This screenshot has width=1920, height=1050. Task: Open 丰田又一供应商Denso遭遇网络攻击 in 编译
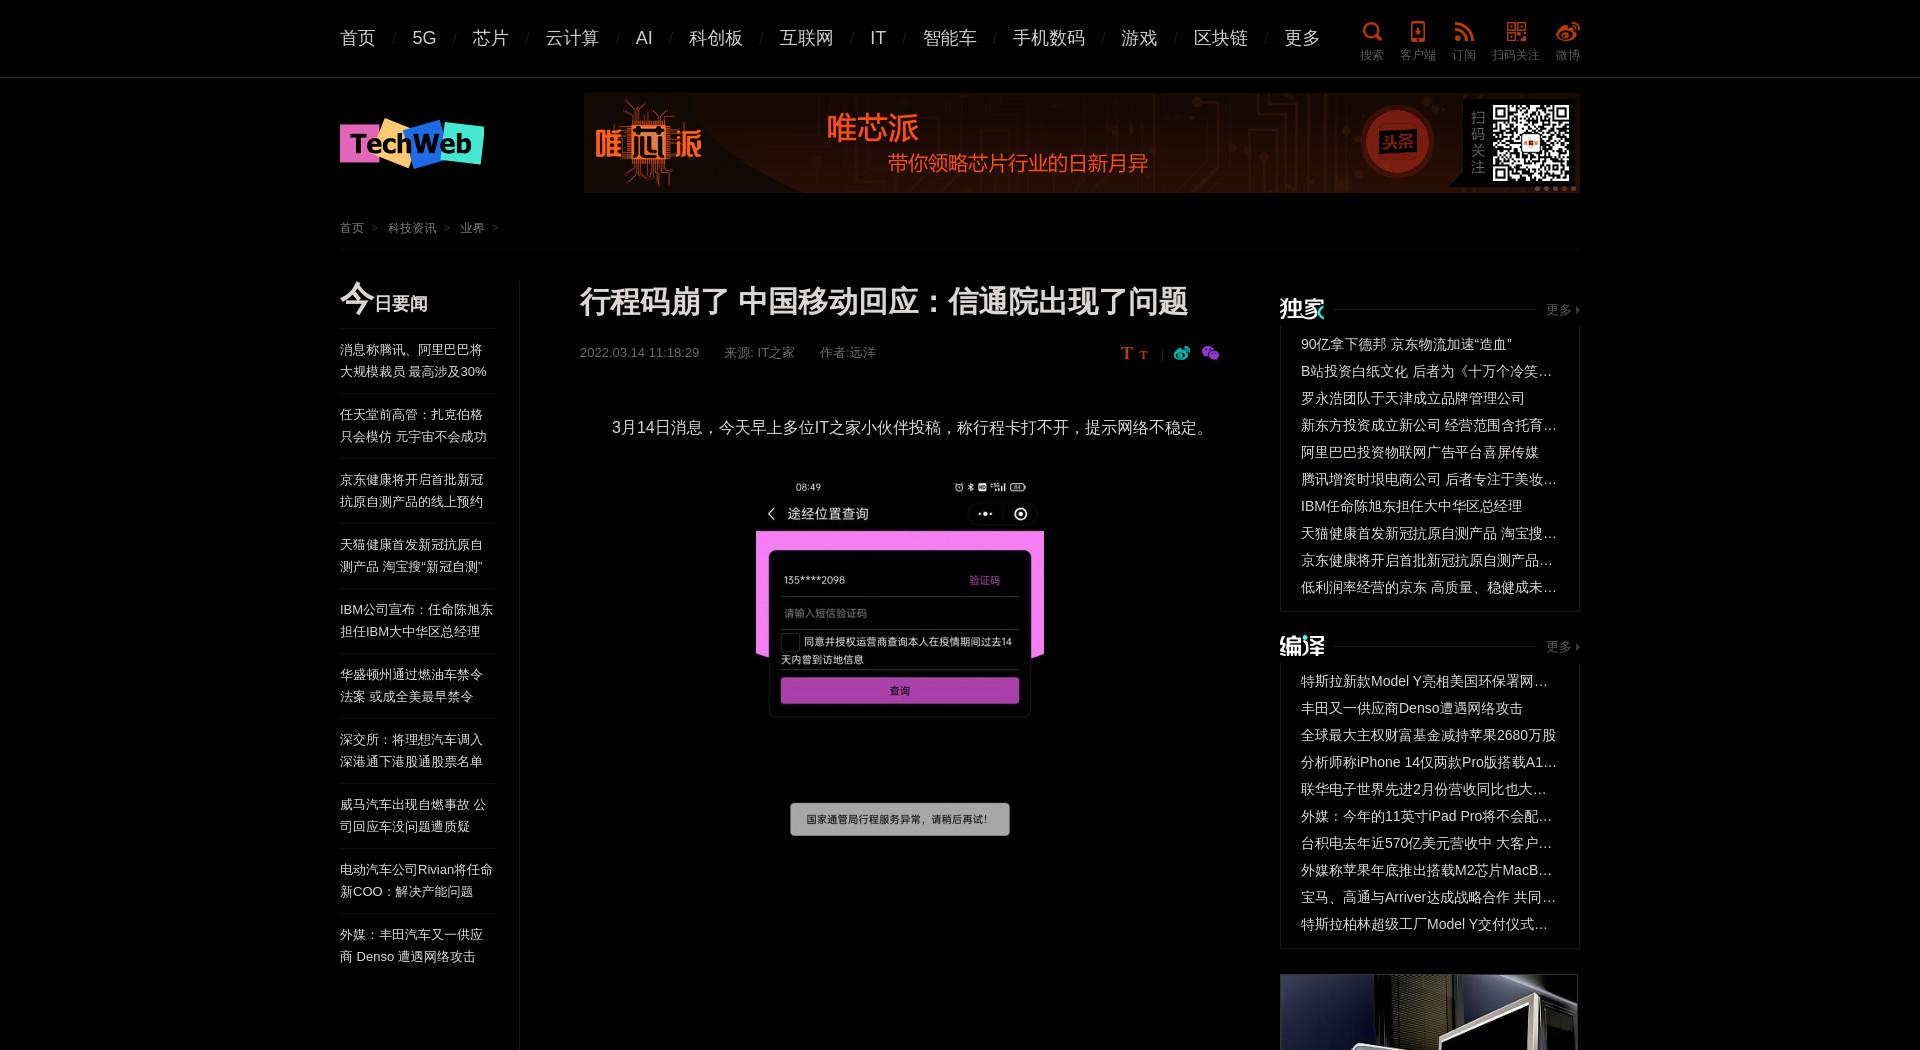click(1411, 708)
